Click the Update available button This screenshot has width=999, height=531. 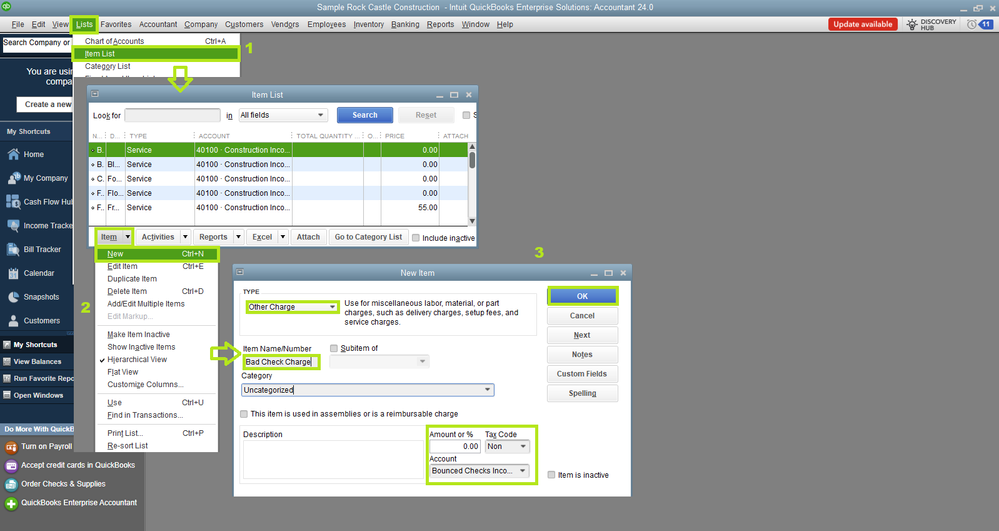(863, 24)
